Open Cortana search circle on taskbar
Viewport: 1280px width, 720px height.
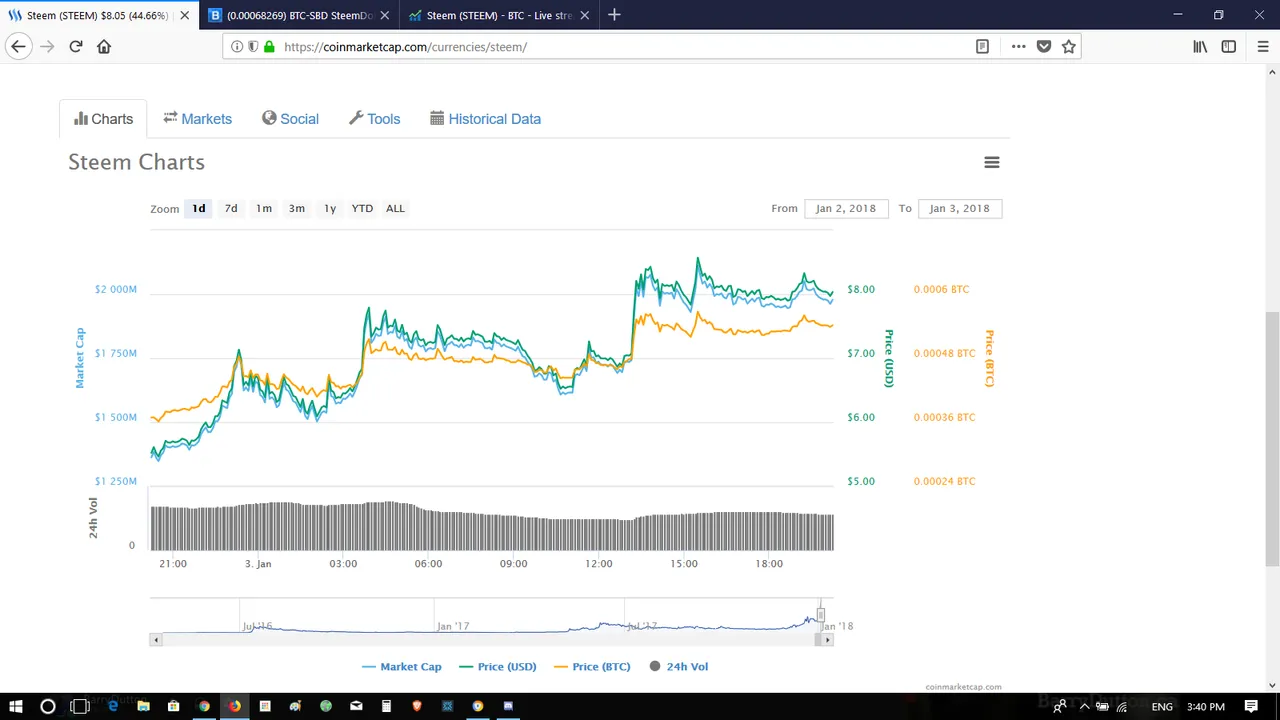coord(47,706)
